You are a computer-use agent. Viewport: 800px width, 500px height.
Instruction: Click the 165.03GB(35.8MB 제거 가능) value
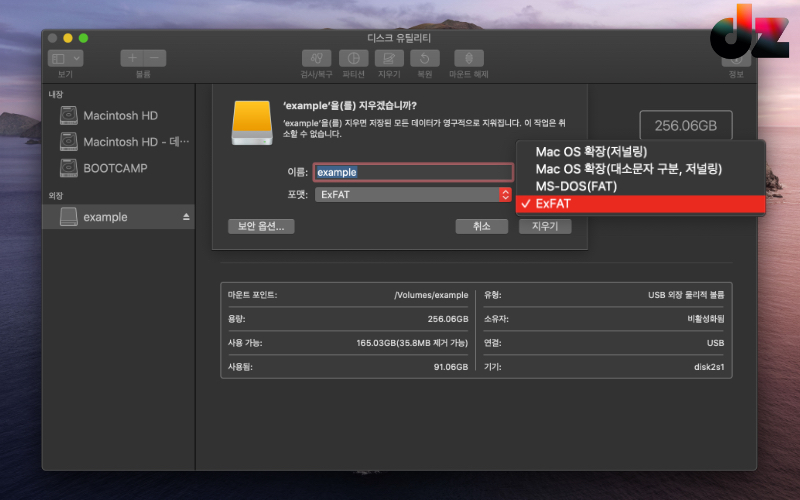point(412,343)
